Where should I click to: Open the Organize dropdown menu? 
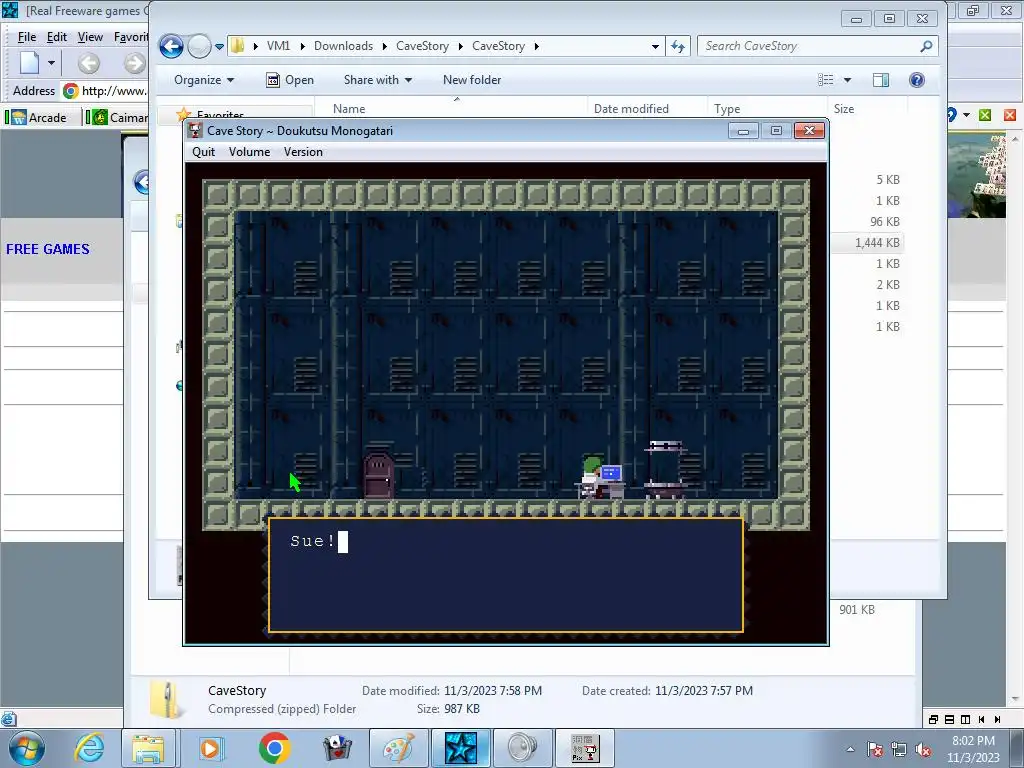coord(204,80)
